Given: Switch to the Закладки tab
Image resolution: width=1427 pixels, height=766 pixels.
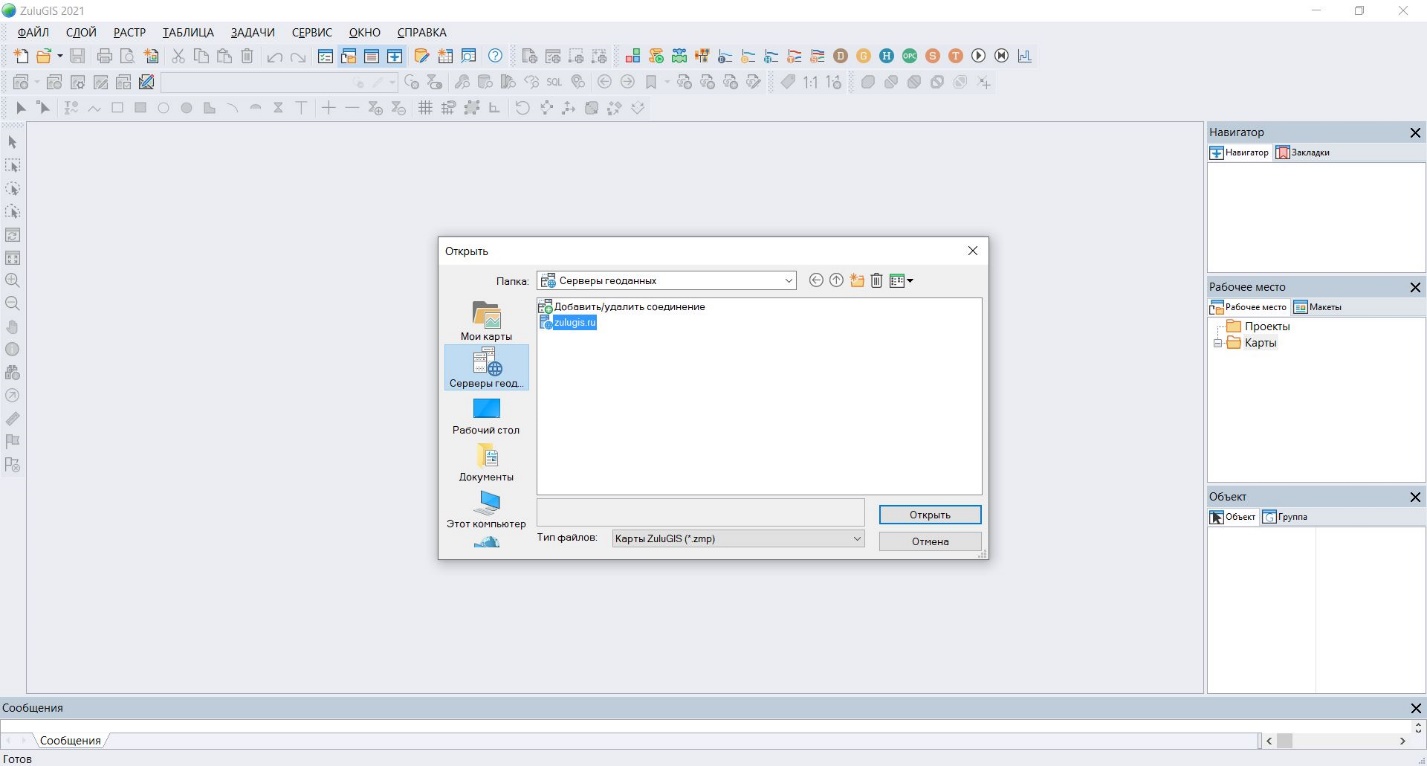Looking at the screenshot, I should coord(1303,153).
